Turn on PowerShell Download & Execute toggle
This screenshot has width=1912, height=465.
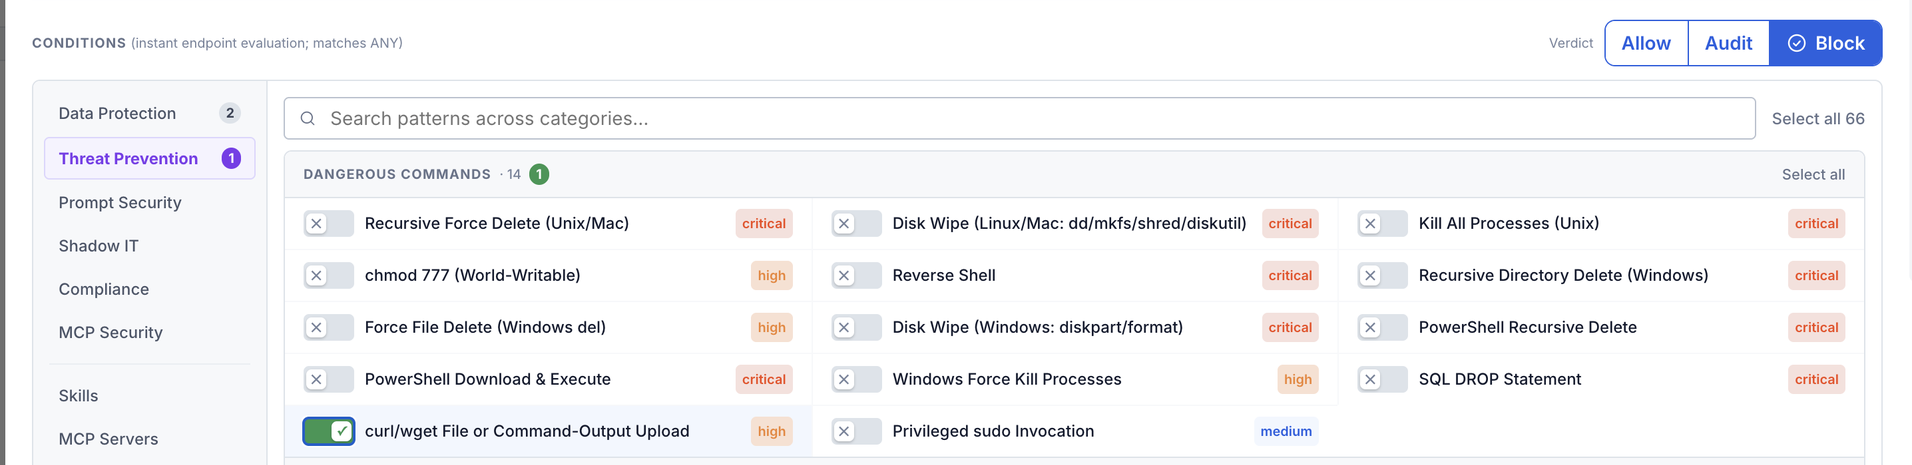coord(329,380)
